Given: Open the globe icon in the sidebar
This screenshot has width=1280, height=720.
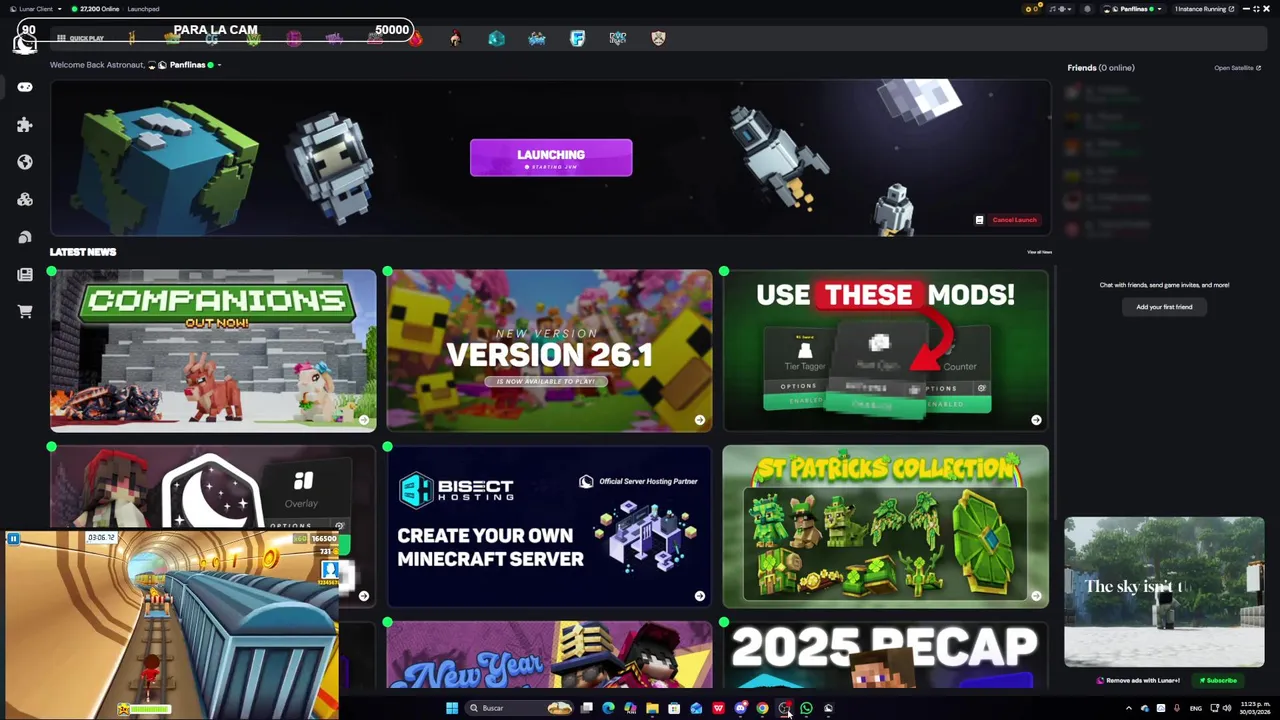Looking at the screenshot, I should click(x=25, y=162).
